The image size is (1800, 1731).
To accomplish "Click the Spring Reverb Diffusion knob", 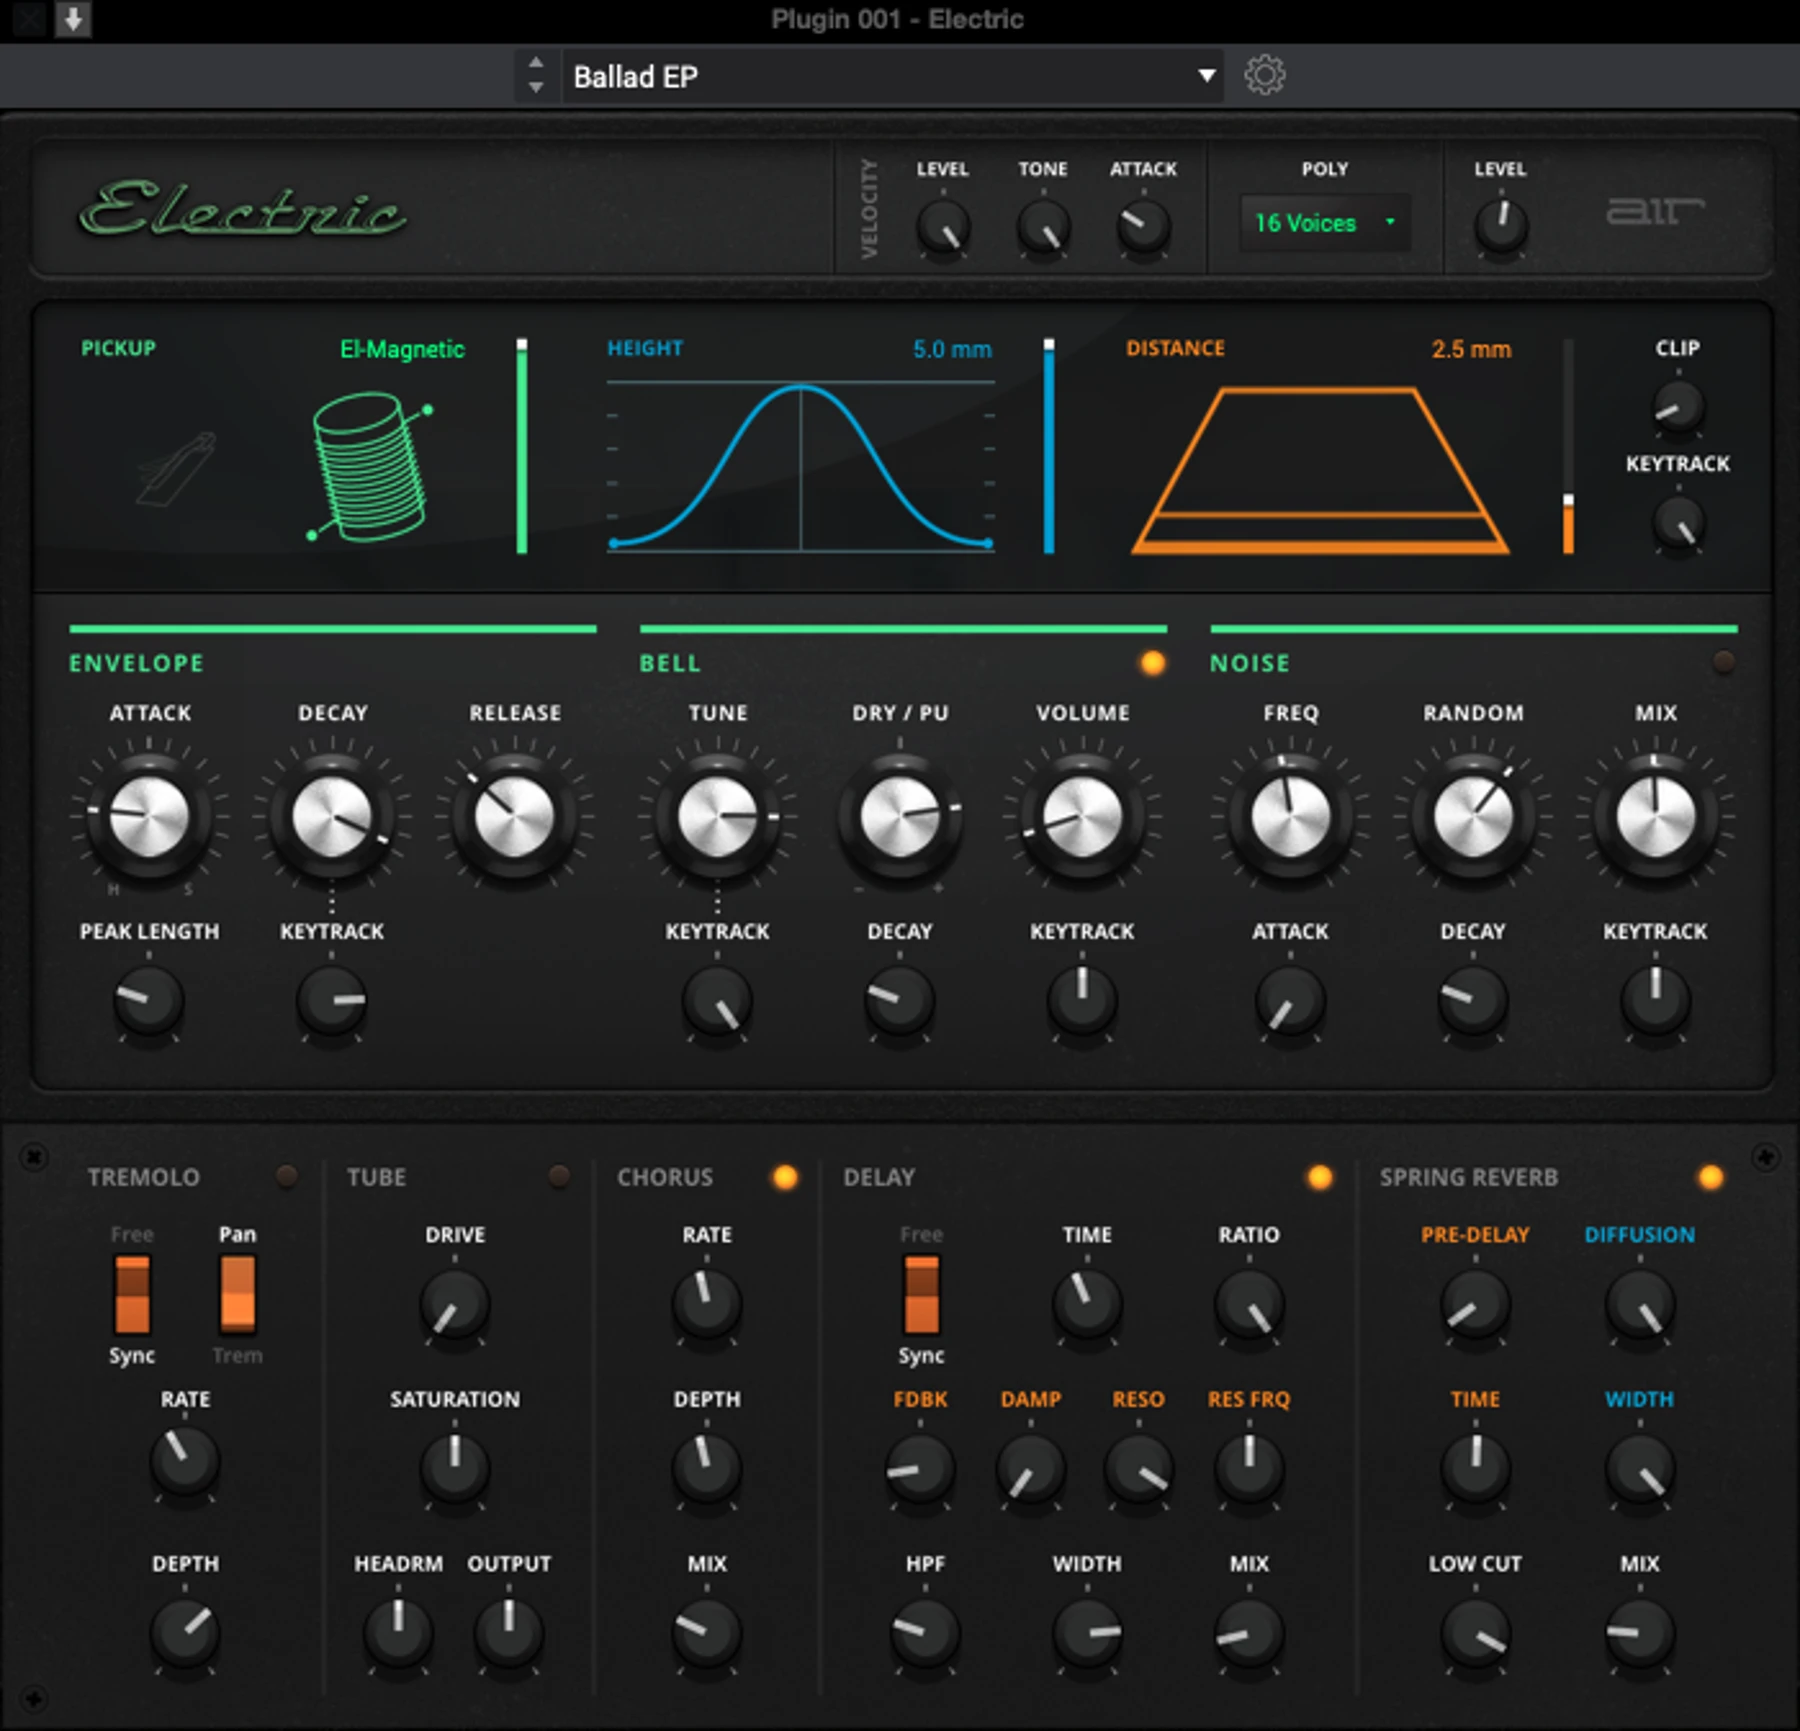I will pyautogui.click(x=1640, y=1306).
